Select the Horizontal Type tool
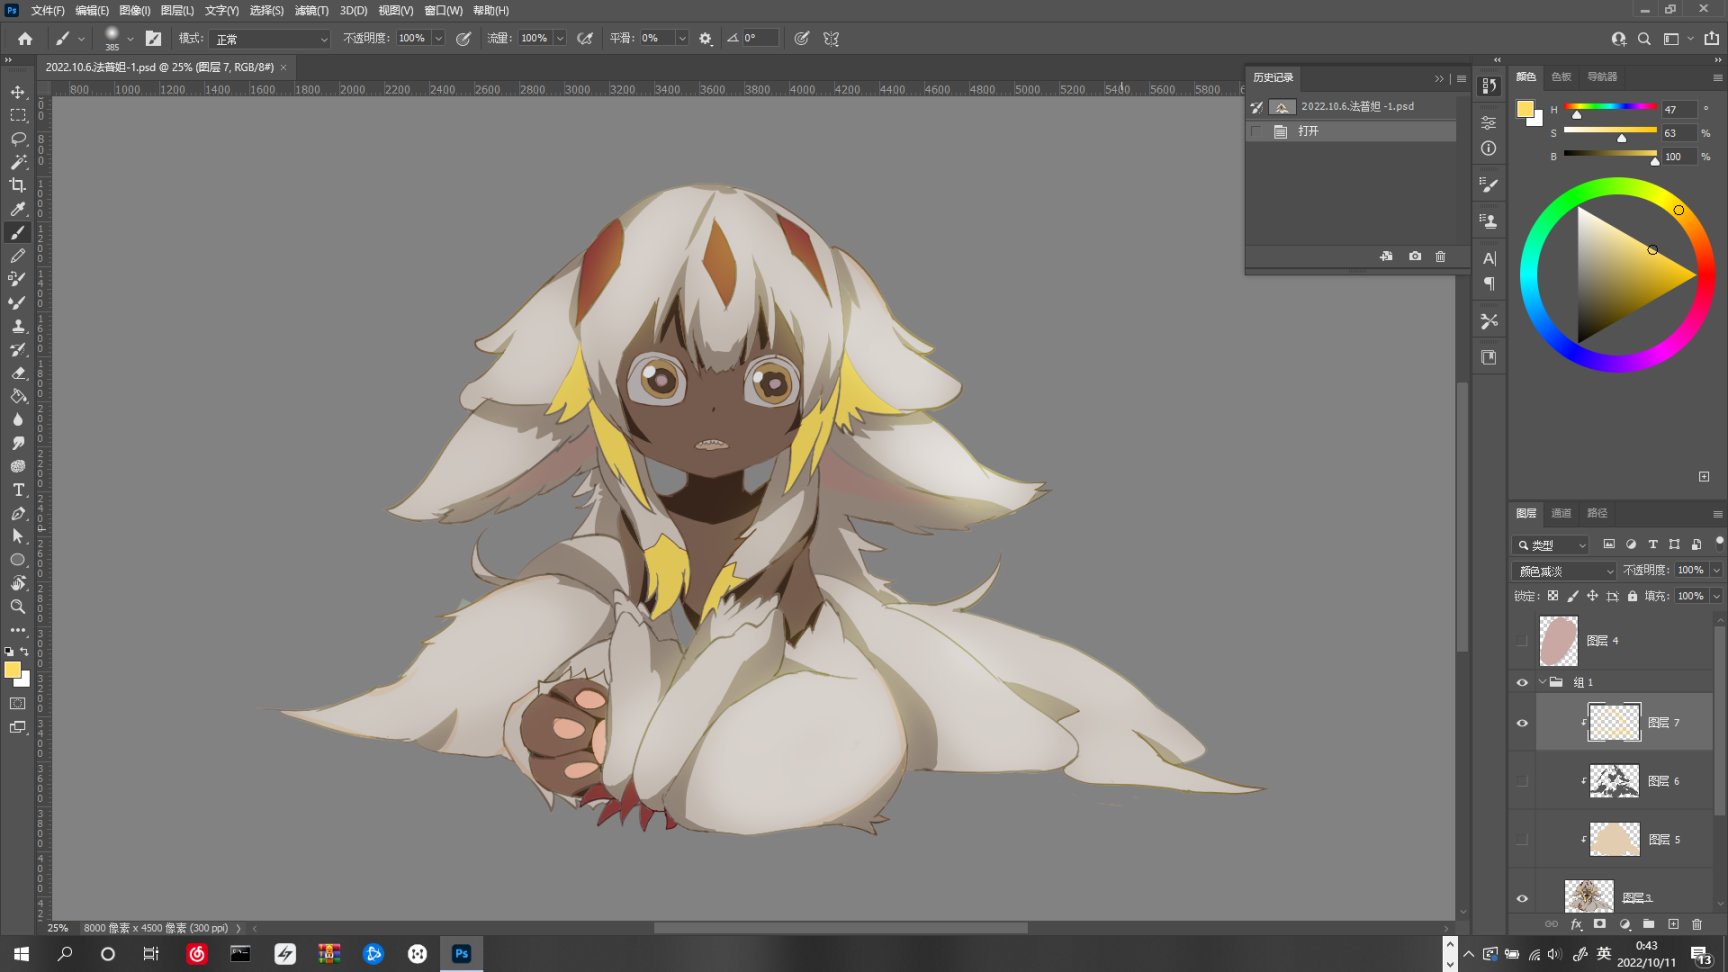The height and width of the screenshot is (972, 1728). 18,490
